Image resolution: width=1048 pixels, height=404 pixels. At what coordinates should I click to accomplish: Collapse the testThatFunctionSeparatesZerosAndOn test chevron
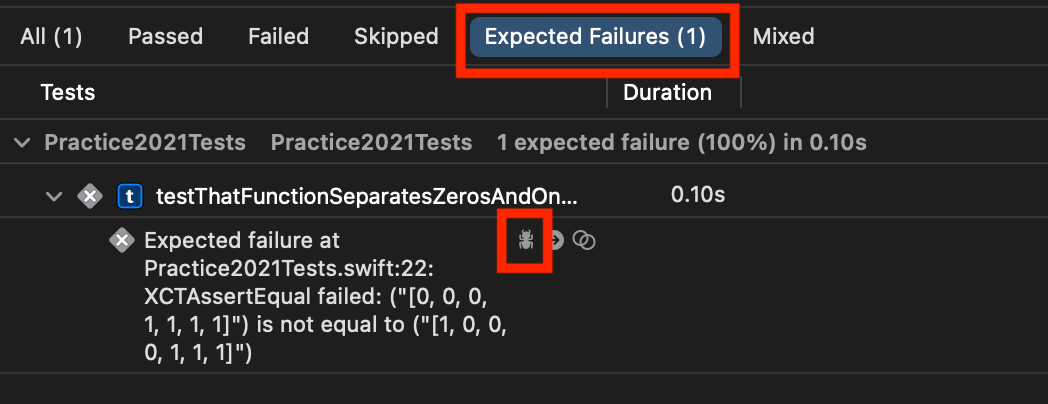[x=53, y=196]
